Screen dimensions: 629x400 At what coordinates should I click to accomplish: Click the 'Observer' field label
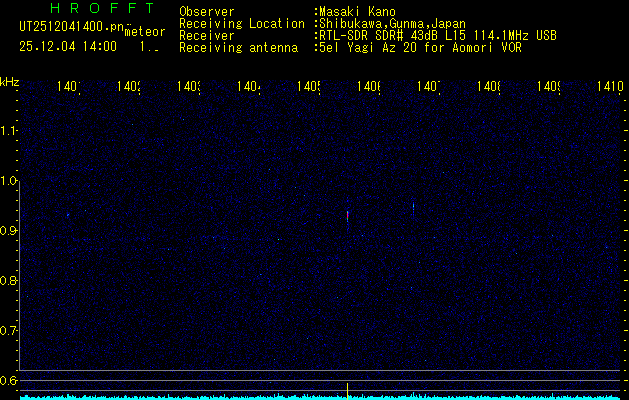tap(207, 12)
